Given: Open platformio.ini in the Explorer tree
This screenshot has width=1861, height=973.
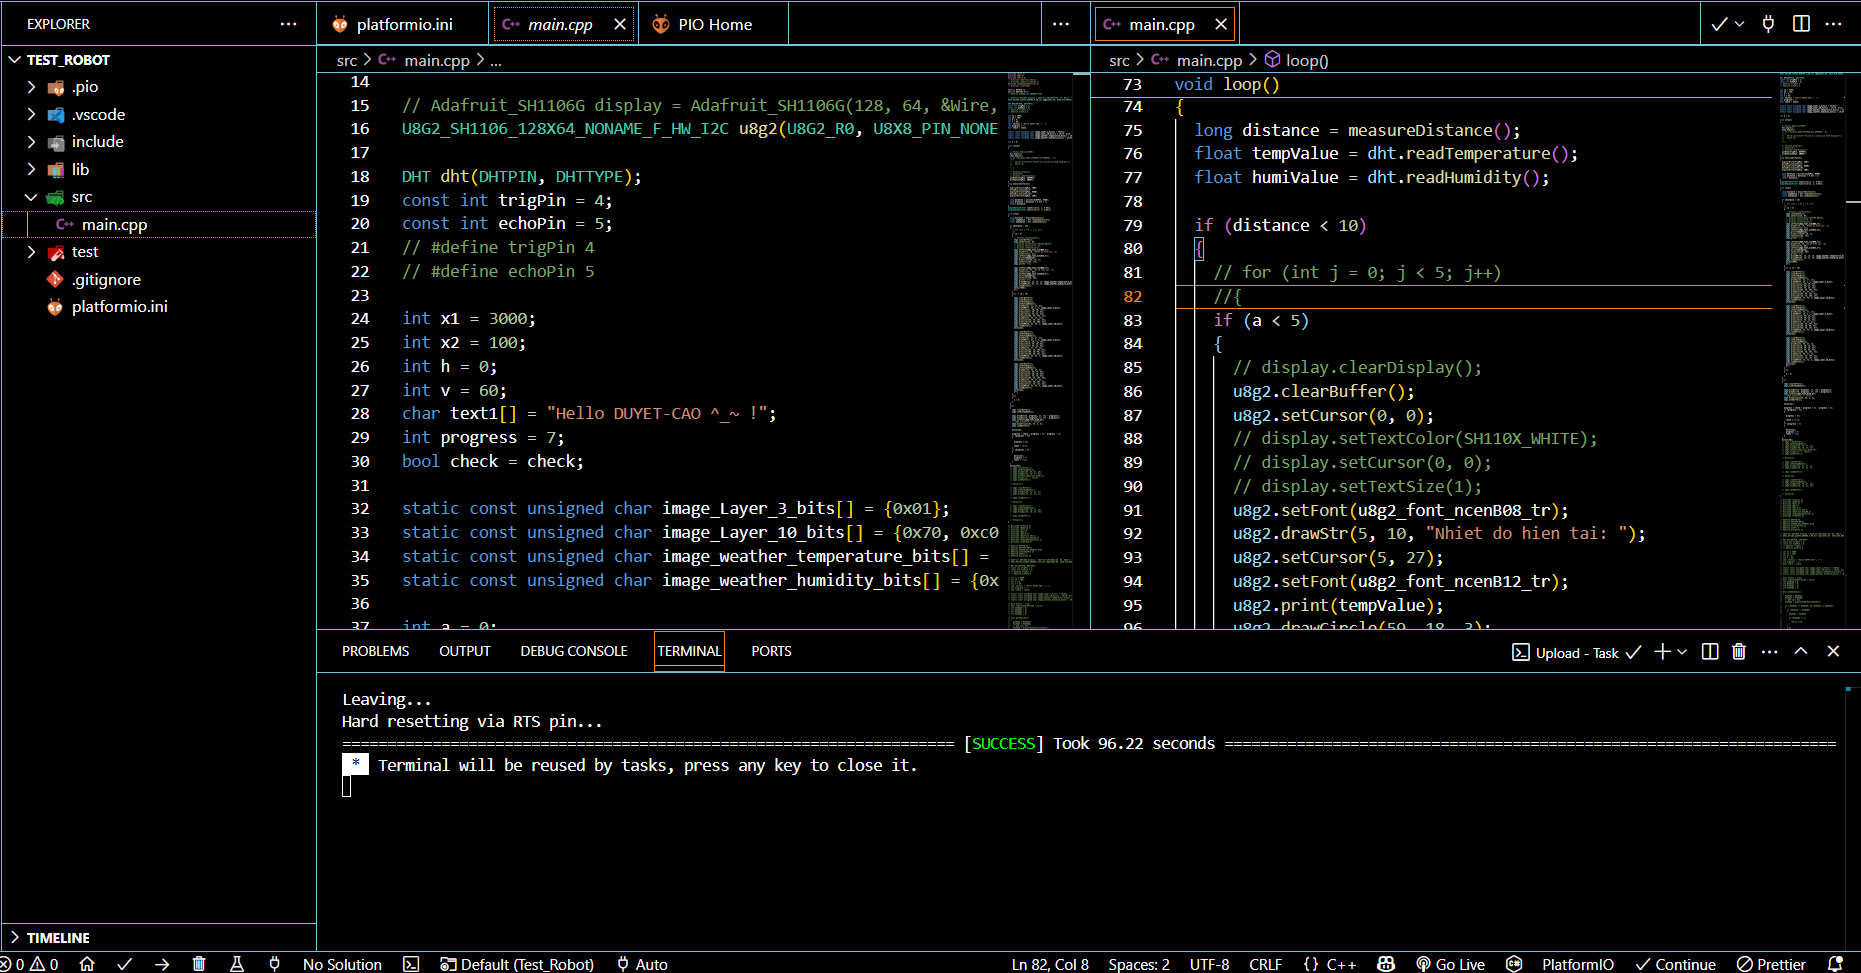Looking at the screenshot, I should 119,307.
